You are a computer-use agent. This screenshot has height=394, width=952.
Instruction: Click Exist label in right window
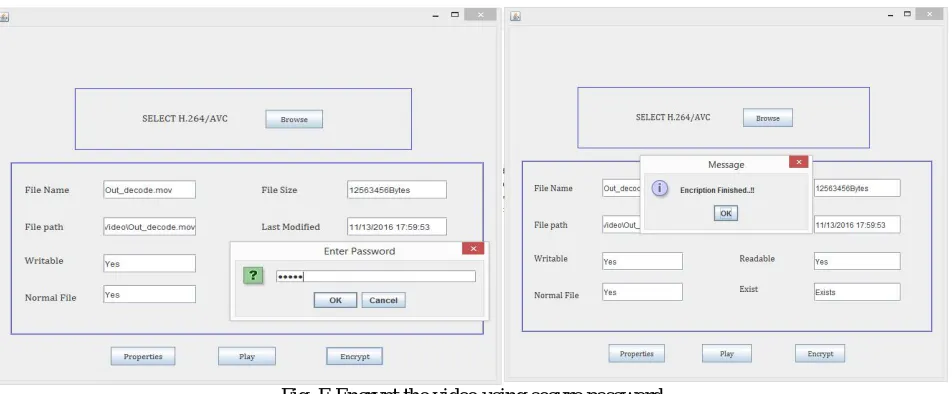click(748, 289)
